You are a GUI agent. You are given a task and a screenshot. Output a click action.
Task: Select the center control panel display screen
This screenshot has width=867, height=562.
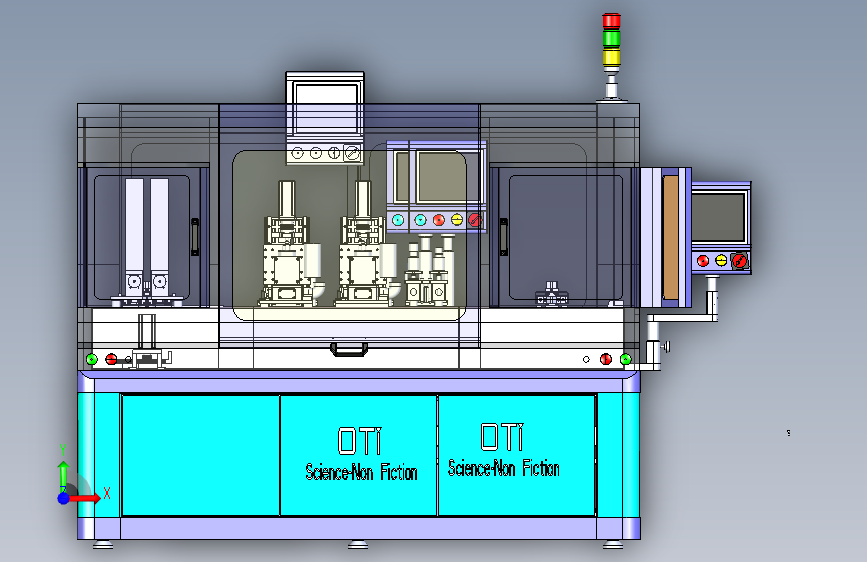click(441, 177)
